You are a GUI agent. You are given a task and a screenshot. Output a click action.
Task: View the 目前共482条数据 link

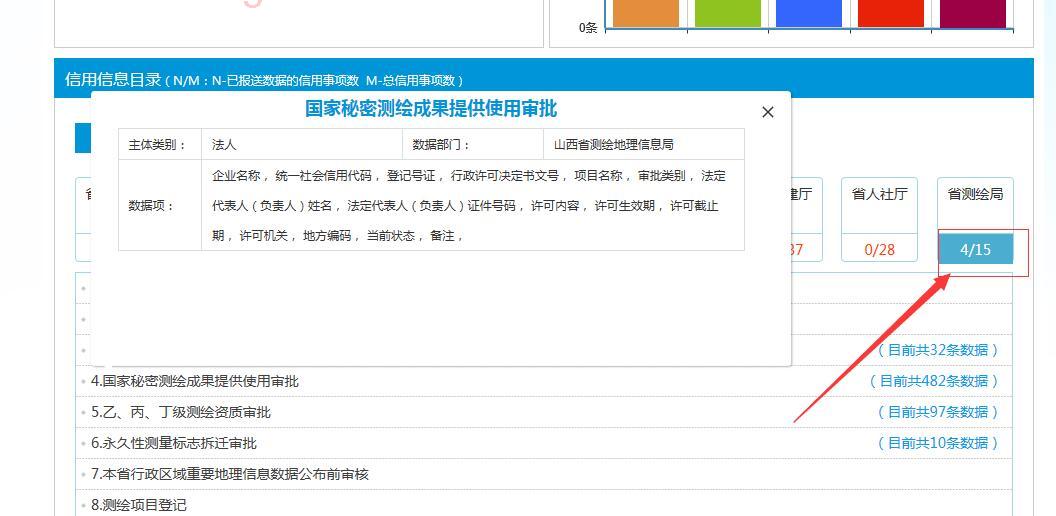[933, 381]
